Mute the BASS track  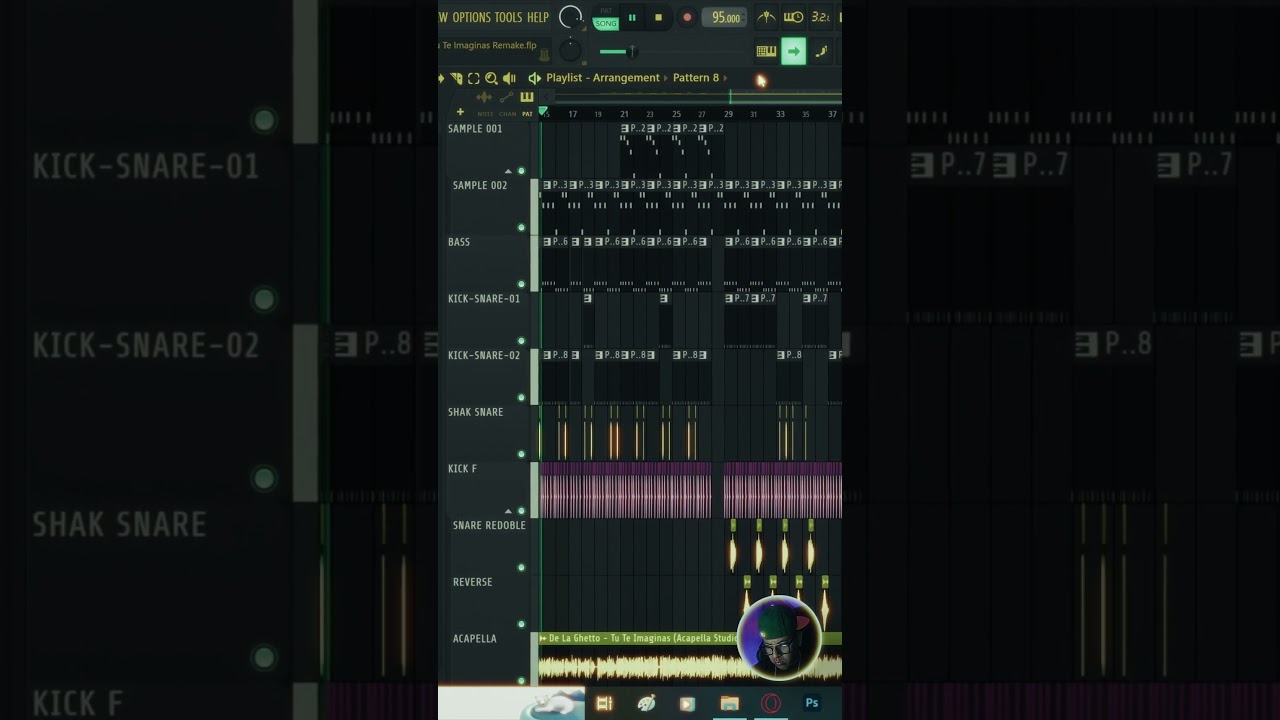tap(521, 285)
